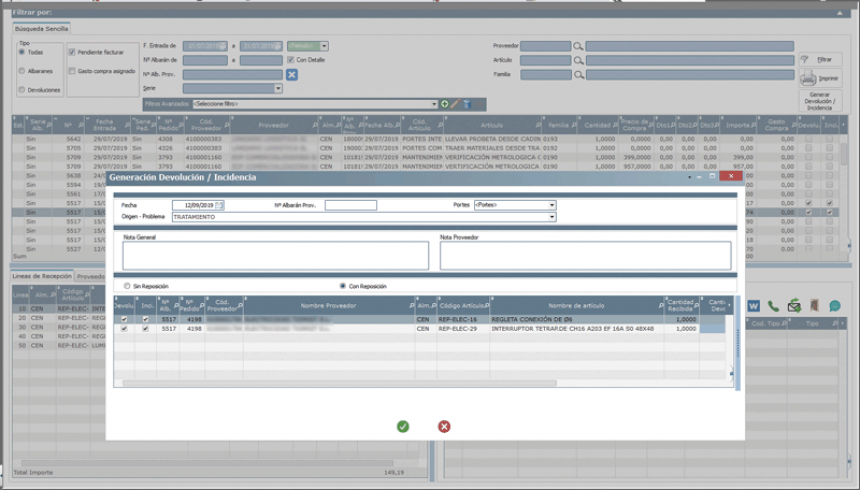Image resolution: width=860 pixels, height=490 pixels.
Task: Open the calendar picker beside Fecha
Action: click(220, 205)
